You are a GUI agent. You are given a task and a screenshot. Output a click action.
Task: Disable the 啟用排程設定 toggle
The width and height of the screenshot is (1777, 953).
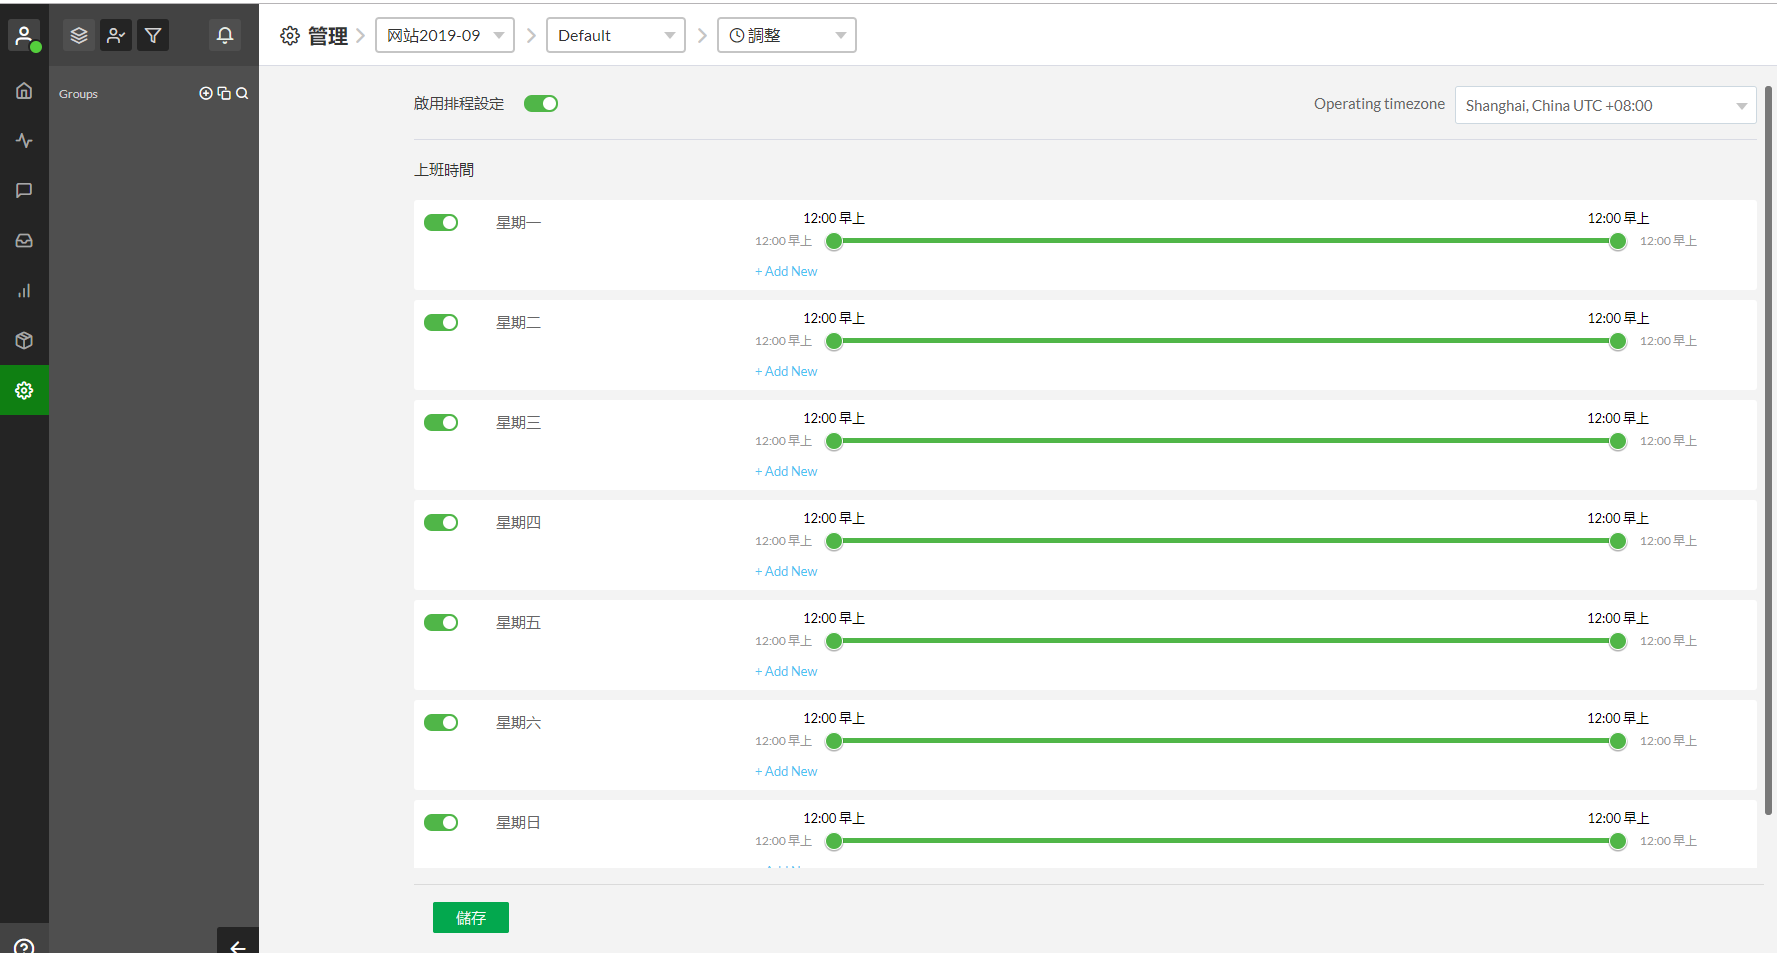(x=540, y=104)
